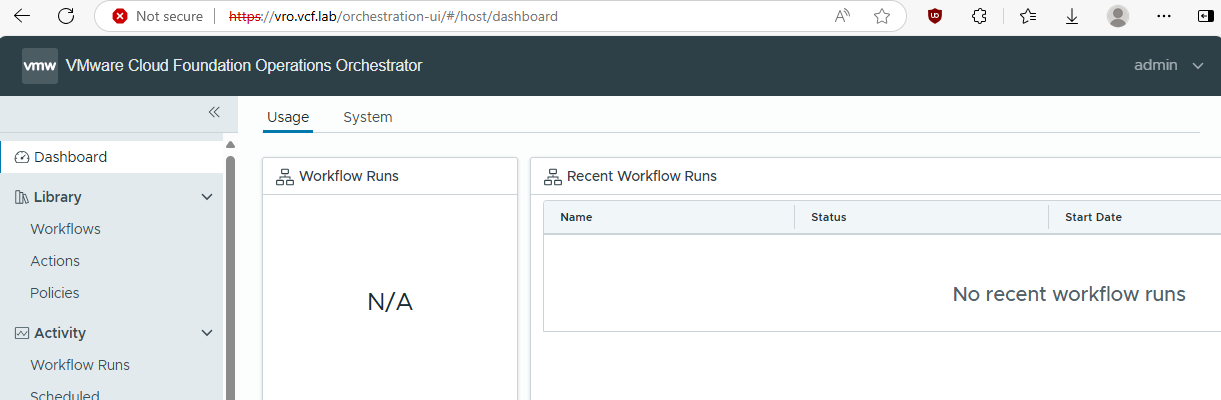Open the browser Extensions puzzle icon
The height and width of the screenshot is (400, 1221).
[980, 16]
